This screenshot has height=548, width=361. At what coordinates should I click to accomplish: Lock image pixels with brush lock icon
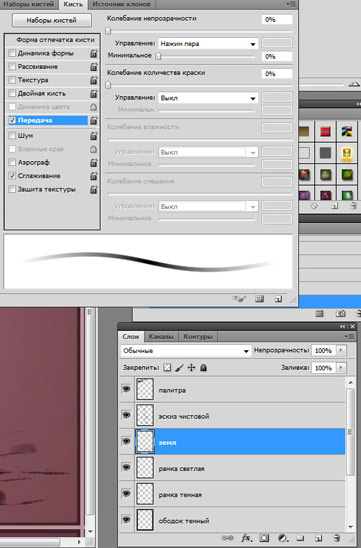tap(179, 368)
